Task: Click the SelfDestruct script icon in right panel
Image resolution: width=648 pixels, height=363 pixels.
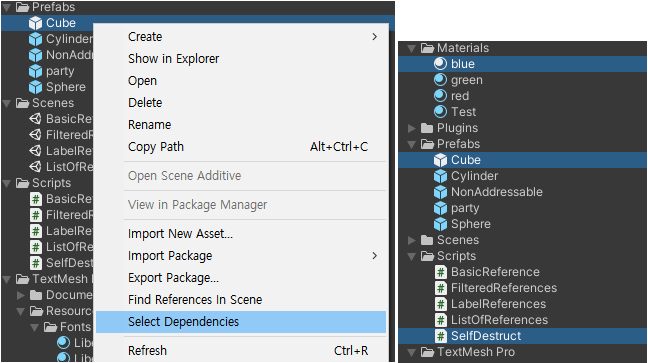Action: (441, 336)
